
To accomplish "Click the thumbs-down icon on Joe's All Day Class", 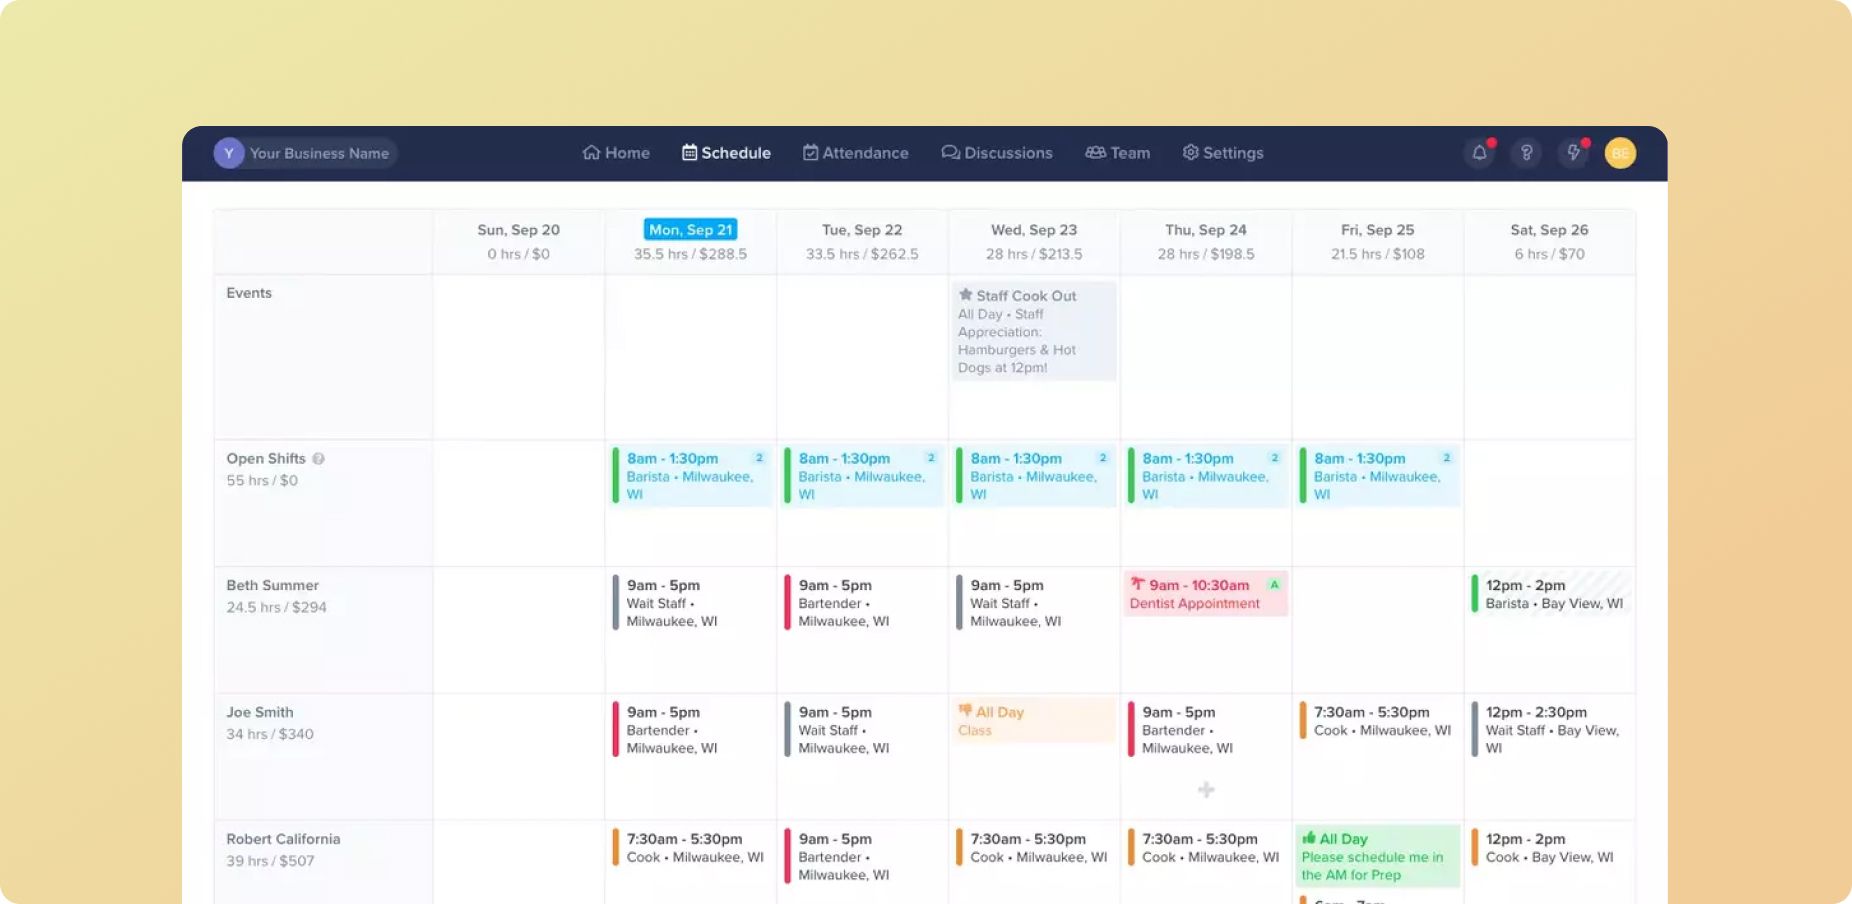I will 965,711.
